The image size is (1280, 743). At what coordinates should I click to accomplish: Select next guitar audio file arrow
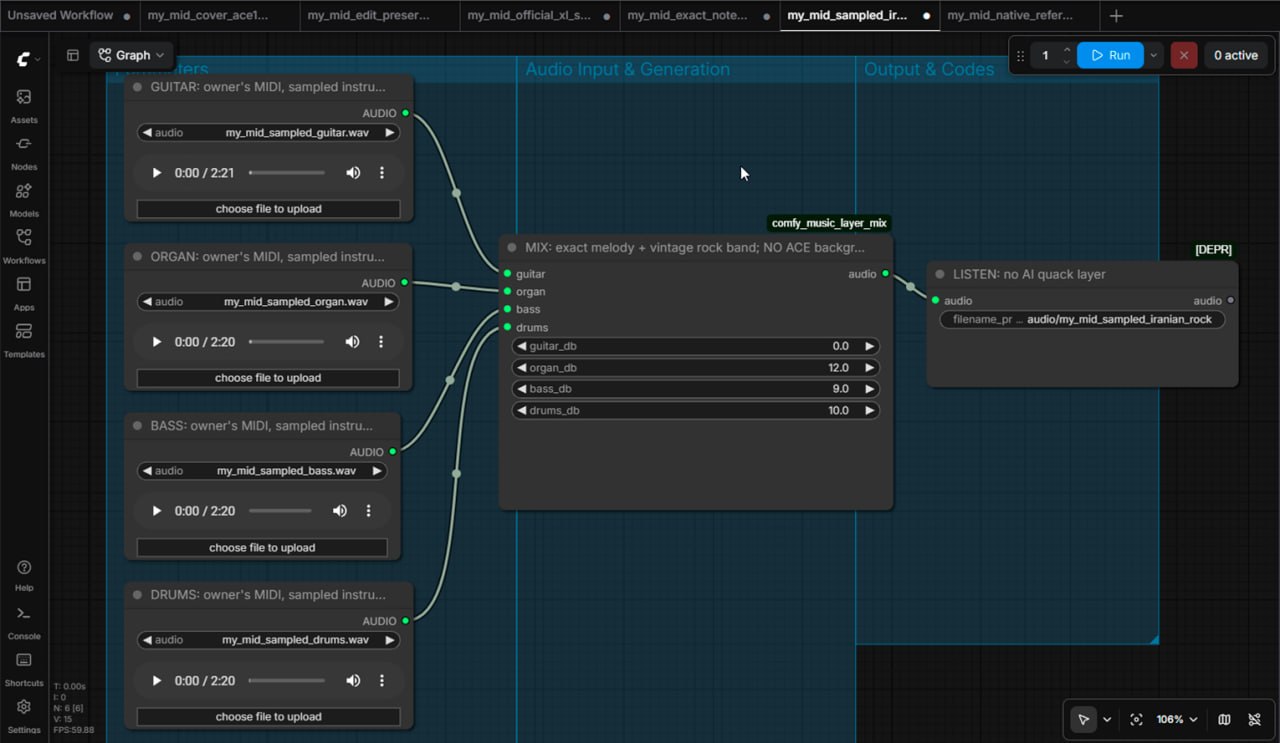pos(389,132)
